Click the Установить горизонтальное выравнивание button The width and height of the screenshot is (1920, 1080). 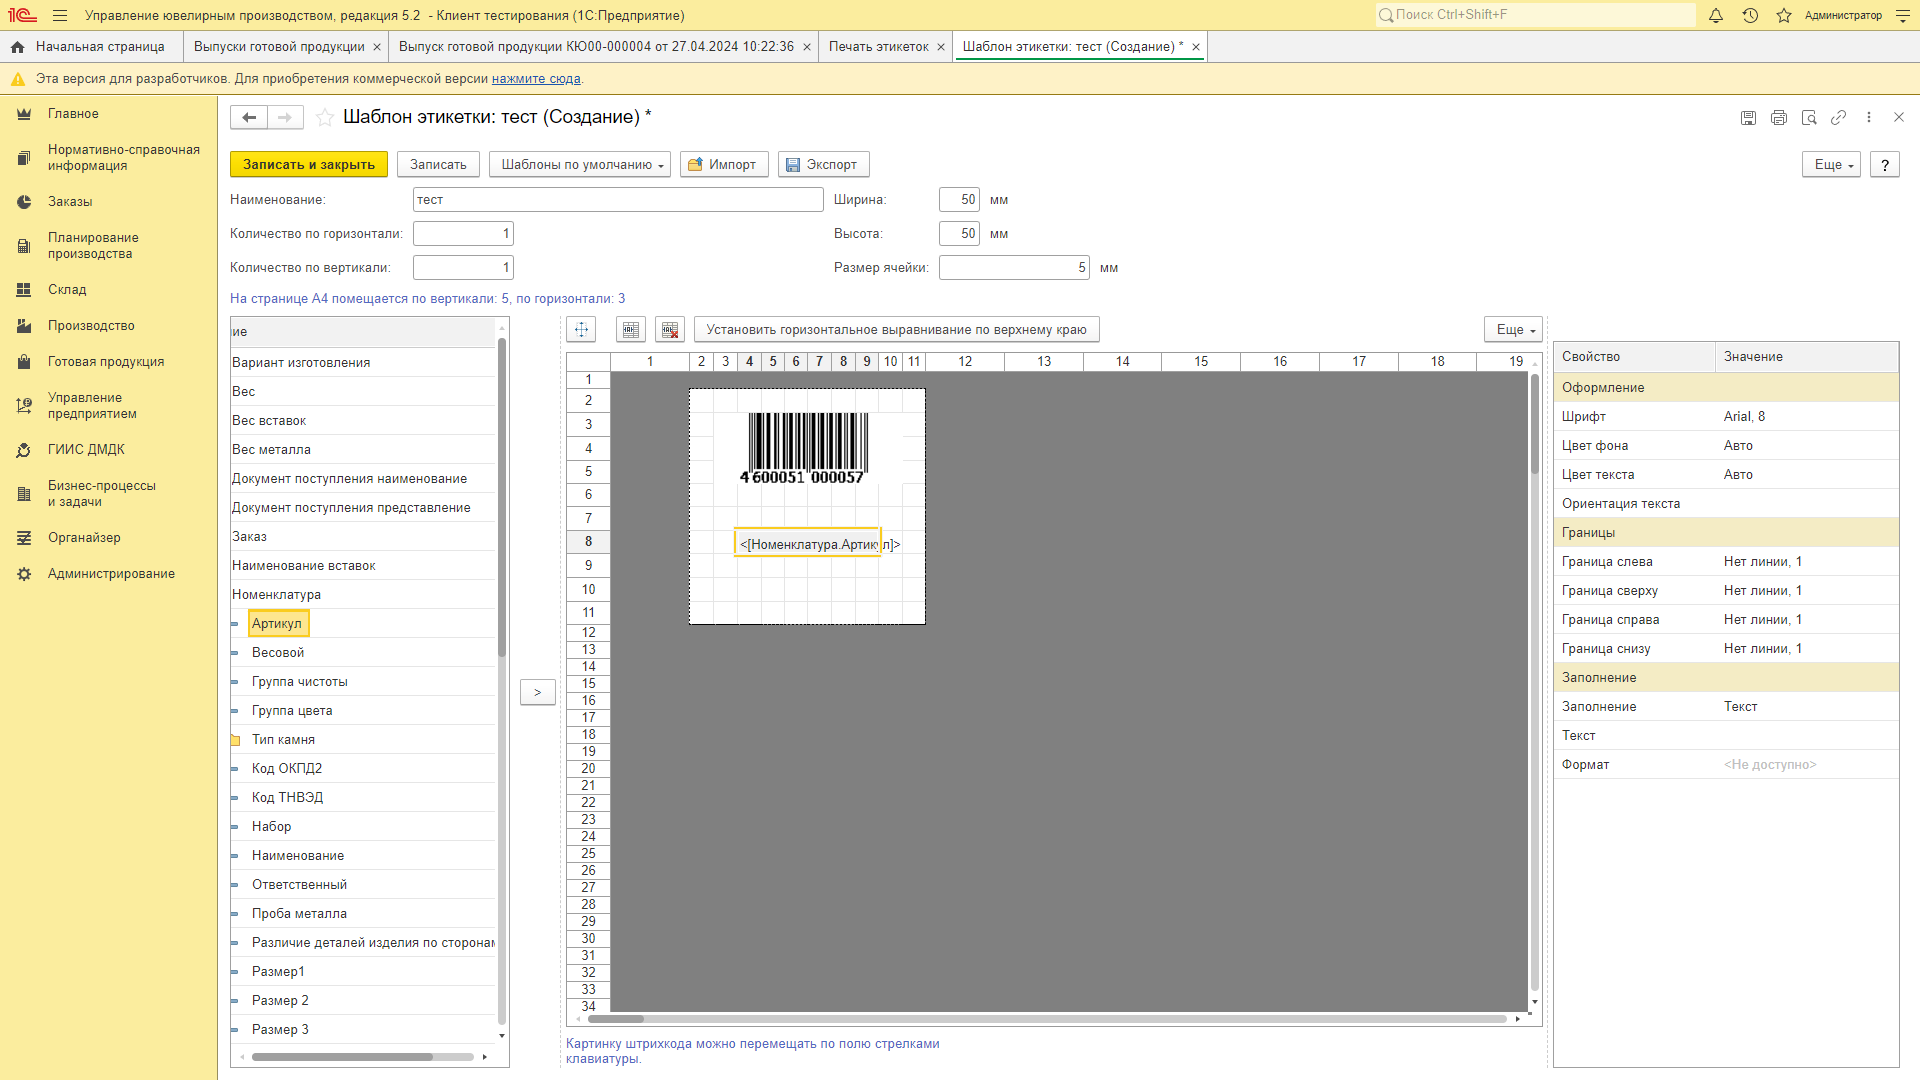[x=895, y=328]
